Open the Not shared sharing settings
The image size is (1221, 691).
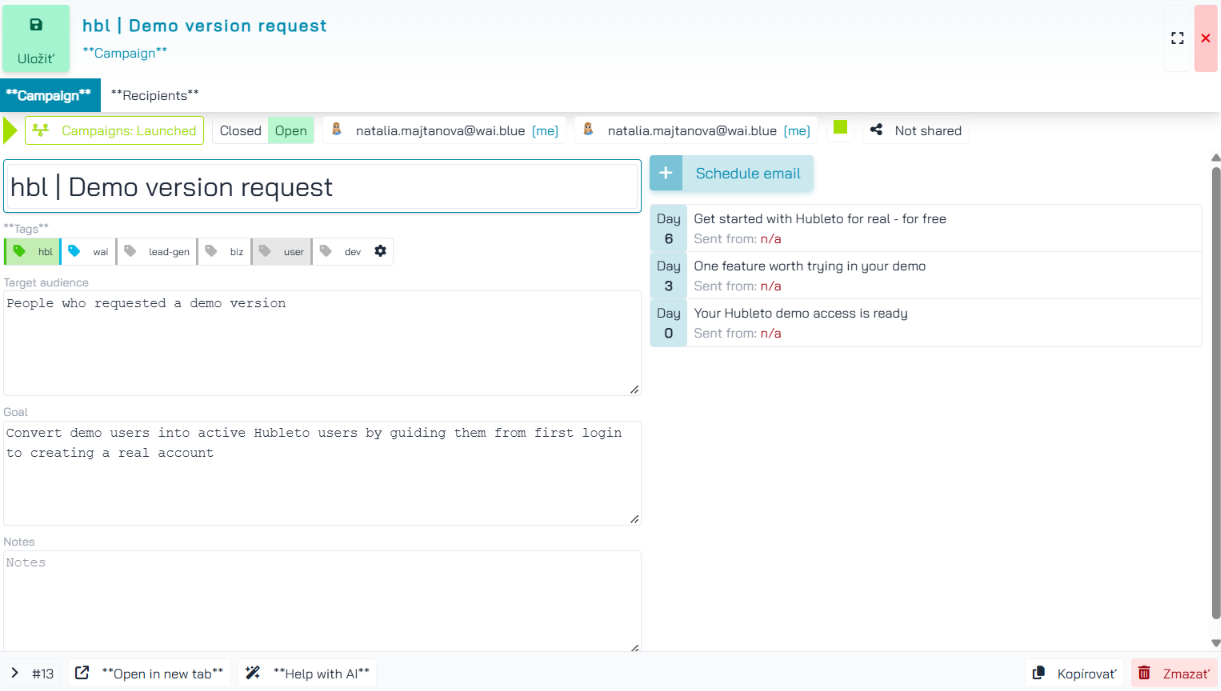point(916,130)
